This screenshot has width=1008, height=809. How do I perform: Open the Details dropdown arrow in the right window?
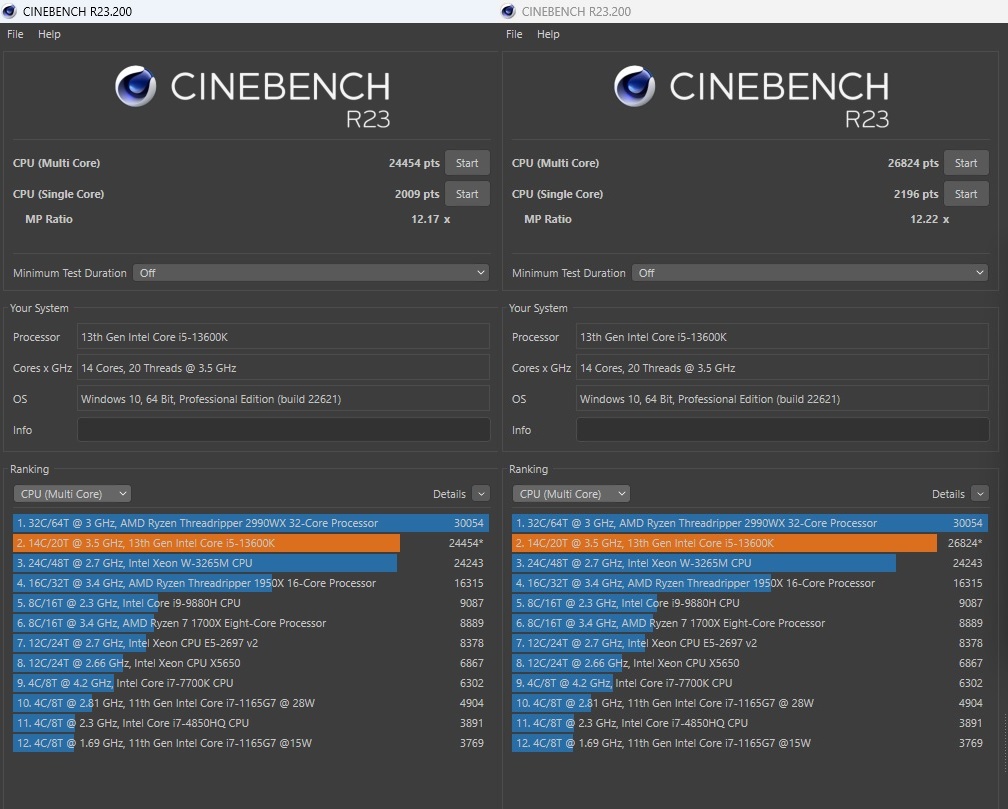pyautogui.click(x=980, y=494)
